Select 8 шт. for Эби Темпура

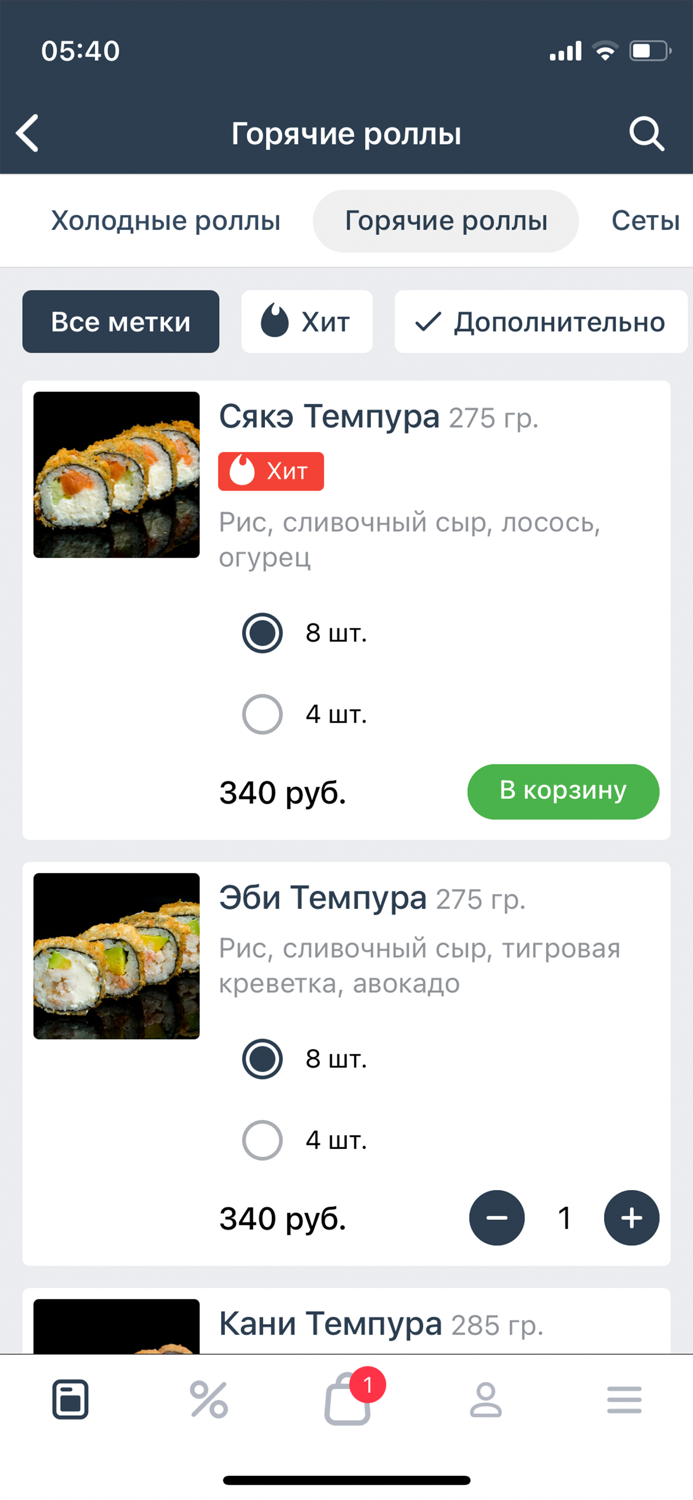pyautogui.click(x=262, y=1060)
